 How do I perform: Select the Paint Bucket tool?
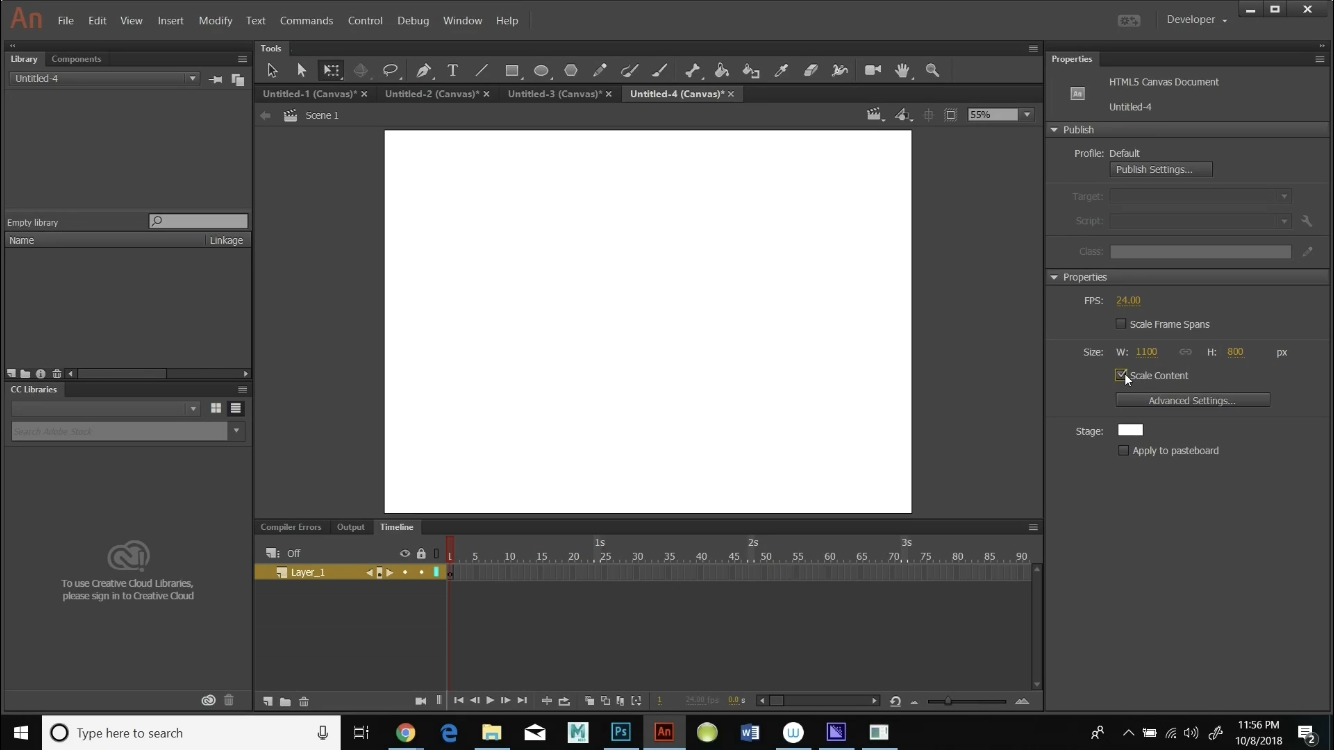click(722, 70)
